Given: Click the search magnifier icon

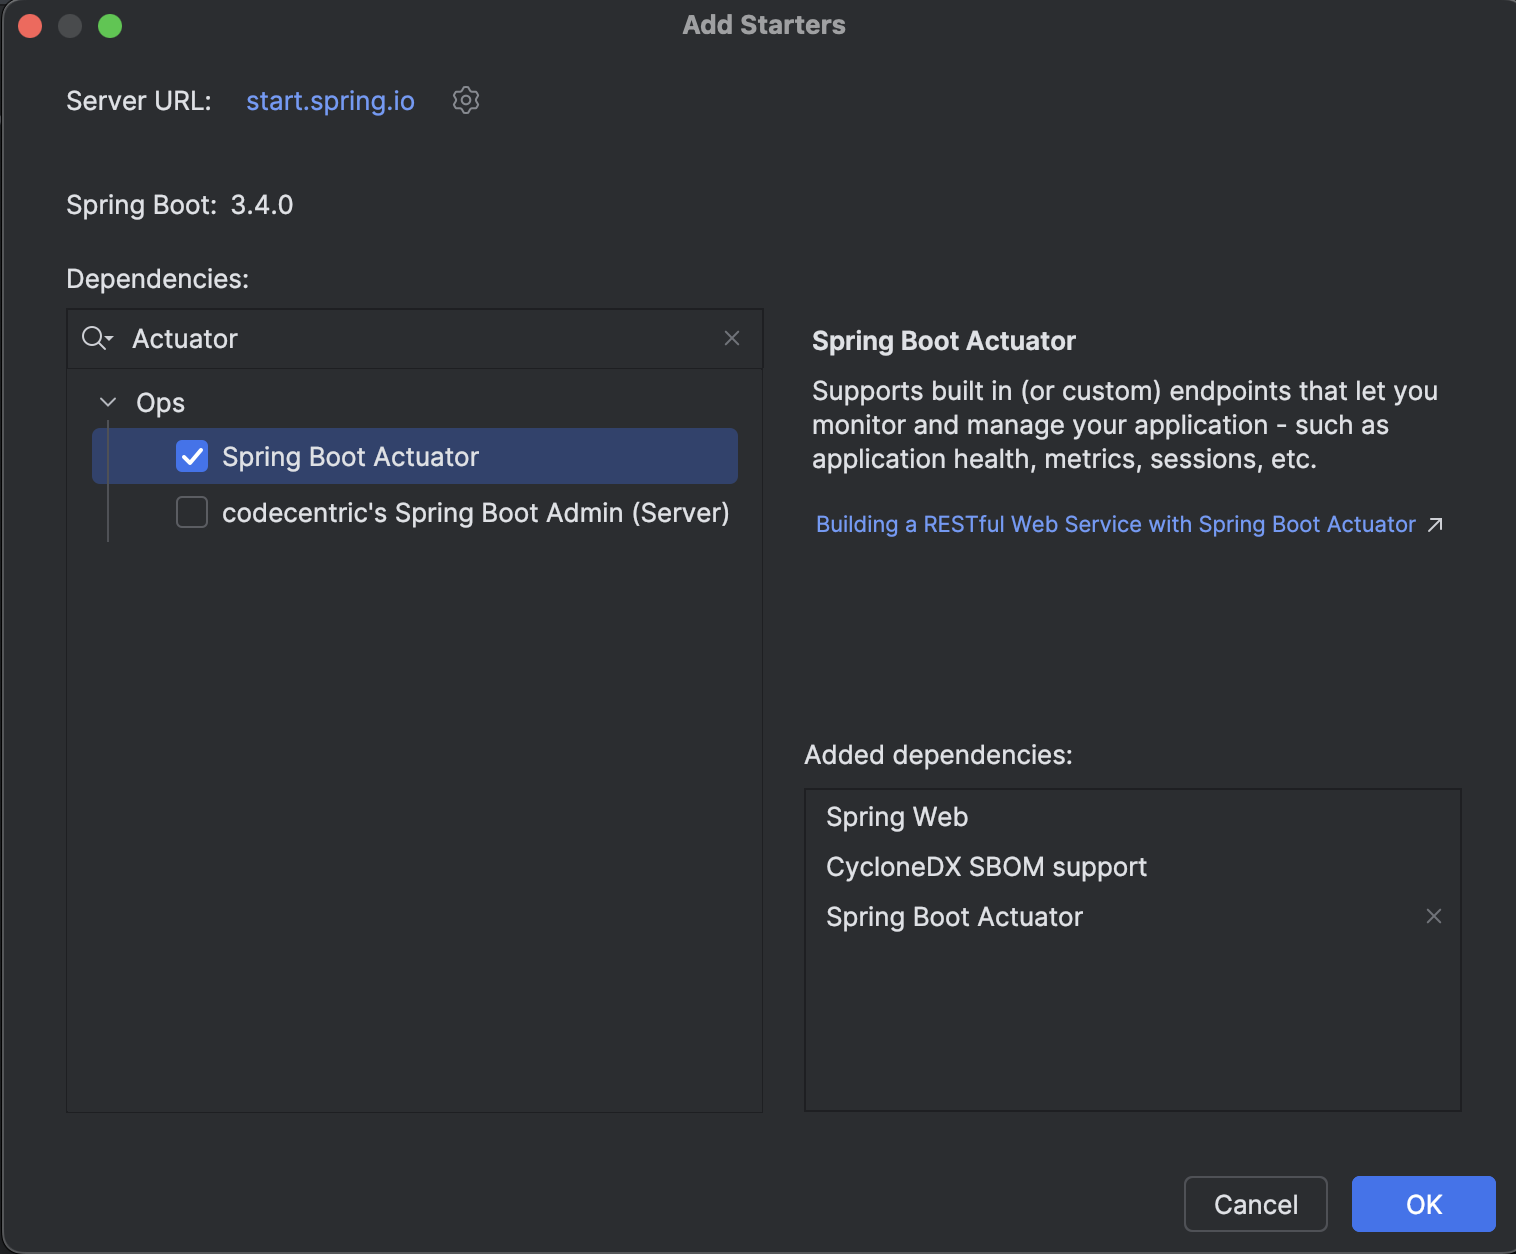Looking at the screenshot, I should pos(92,338).
